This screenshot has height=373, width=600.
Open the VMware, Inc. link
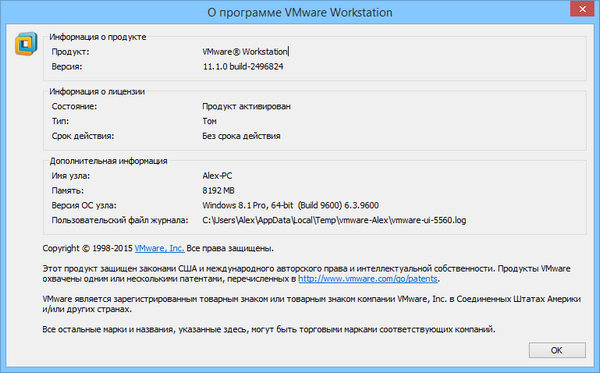tap(160, 248)
